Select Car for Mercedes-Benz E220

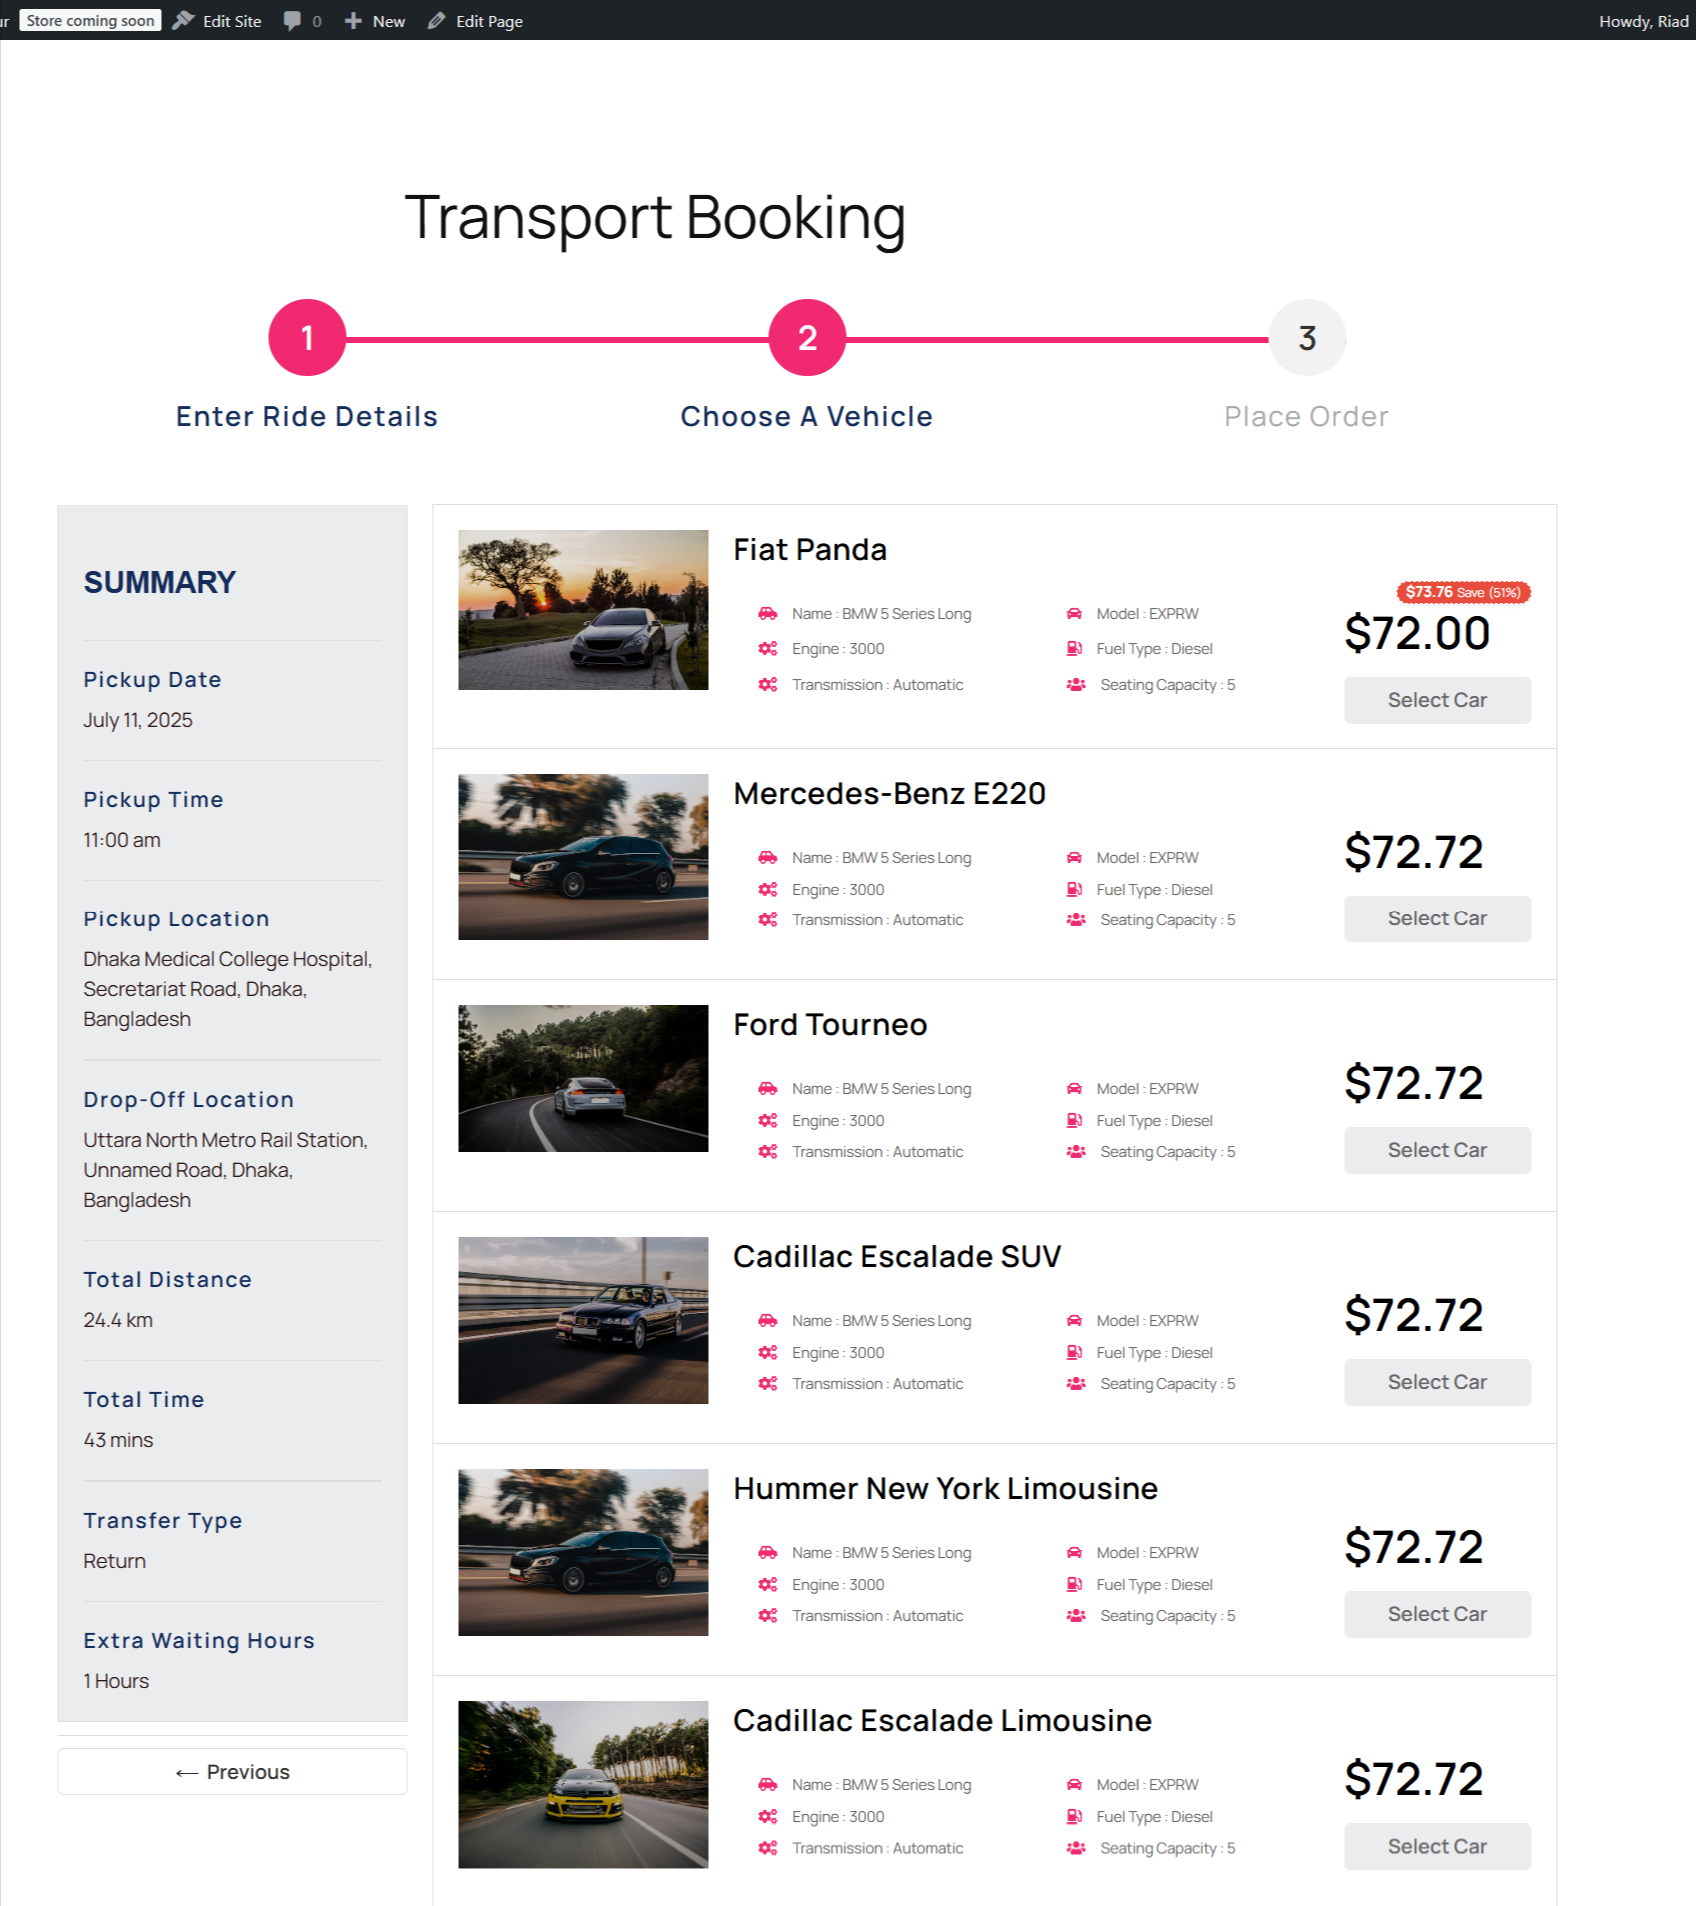(1437, 918)
